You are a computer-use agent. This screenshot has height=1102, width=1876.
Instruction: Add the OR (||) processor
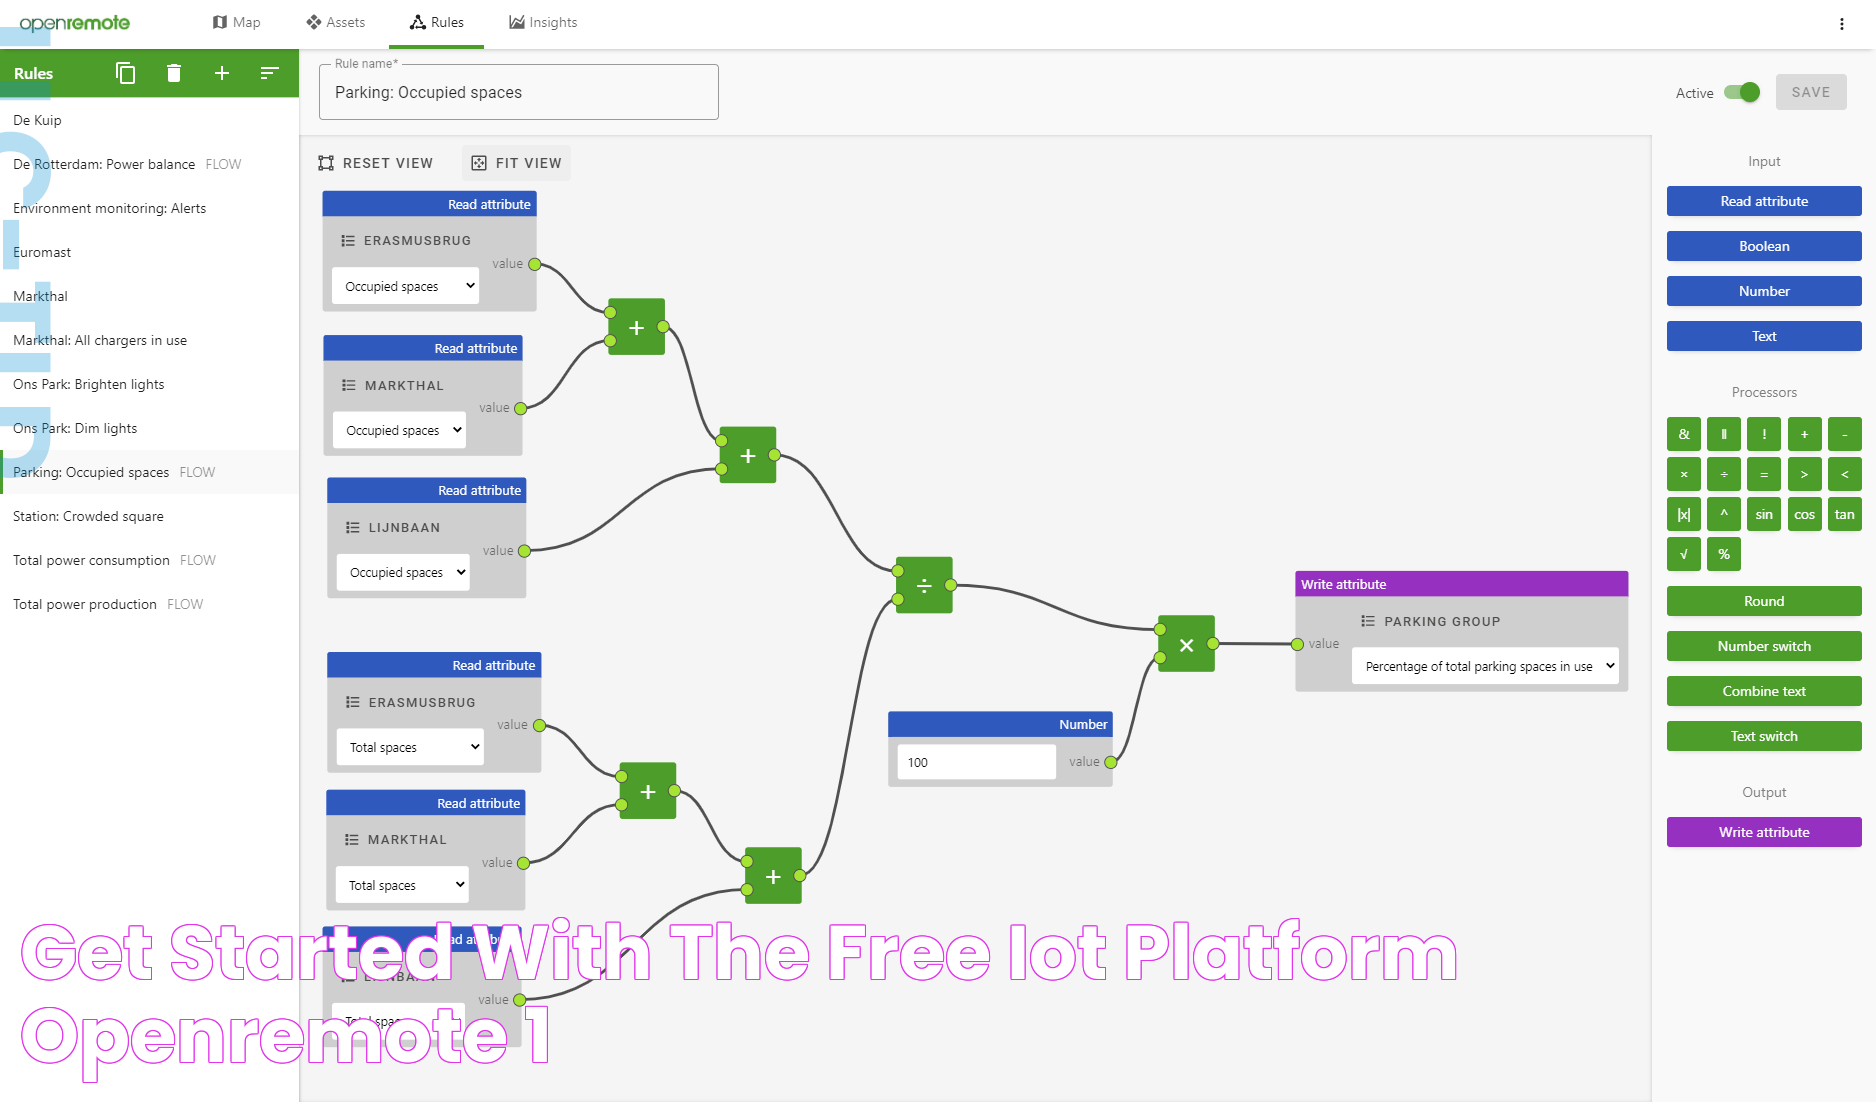point(1724,434)
